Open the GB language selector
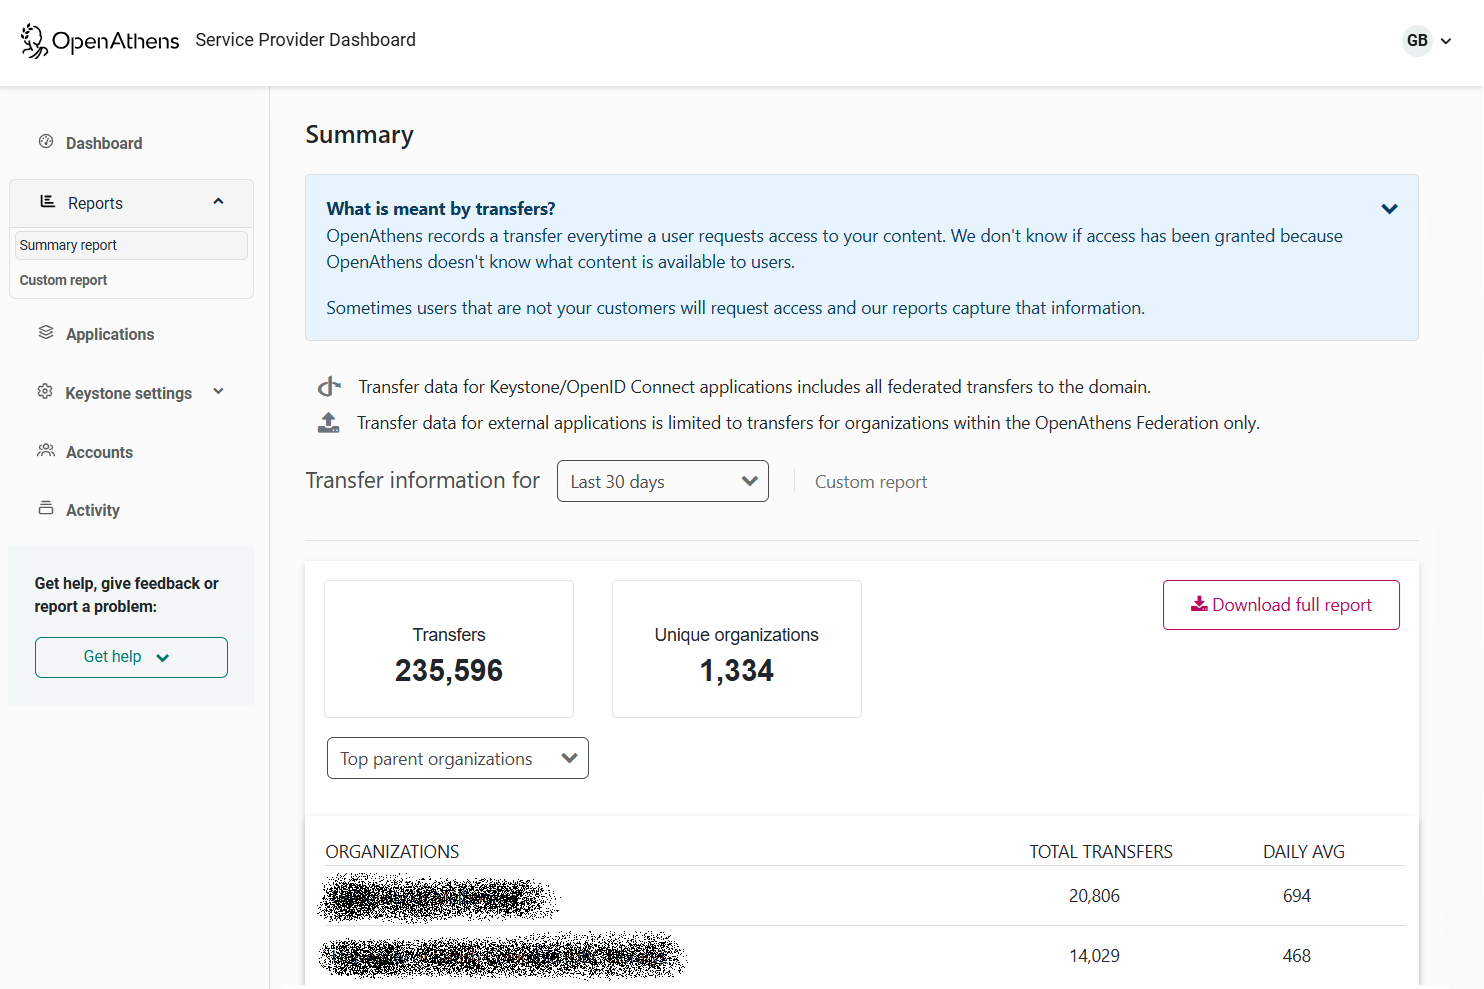This screenshot has height=989, width=1484. click(x=1427, y=40)
